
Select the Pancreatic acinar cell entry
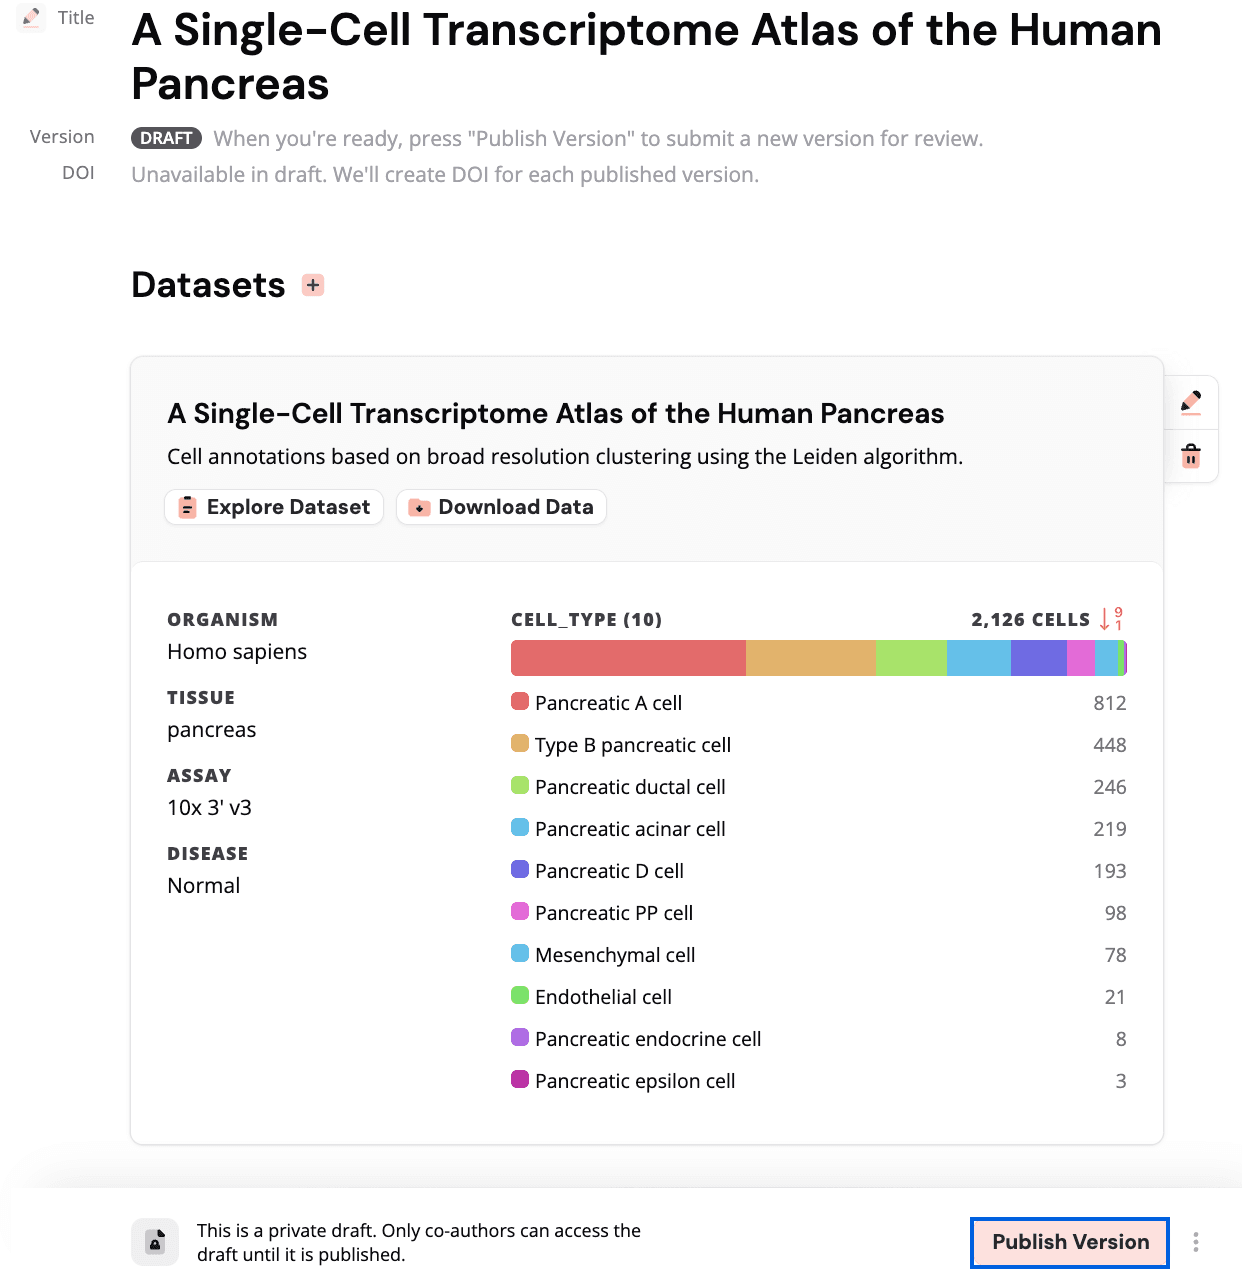630,829
